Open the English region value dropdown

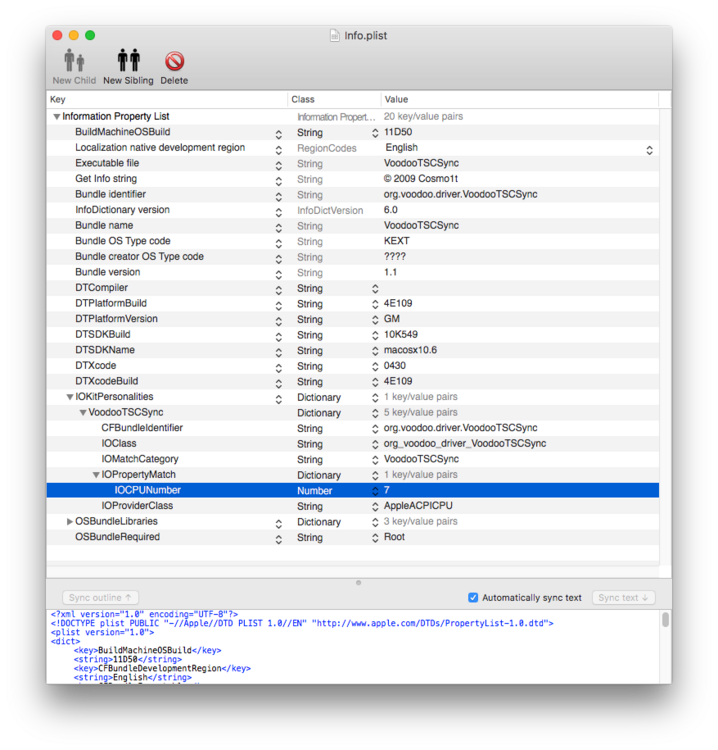click(x=649, y=149)
